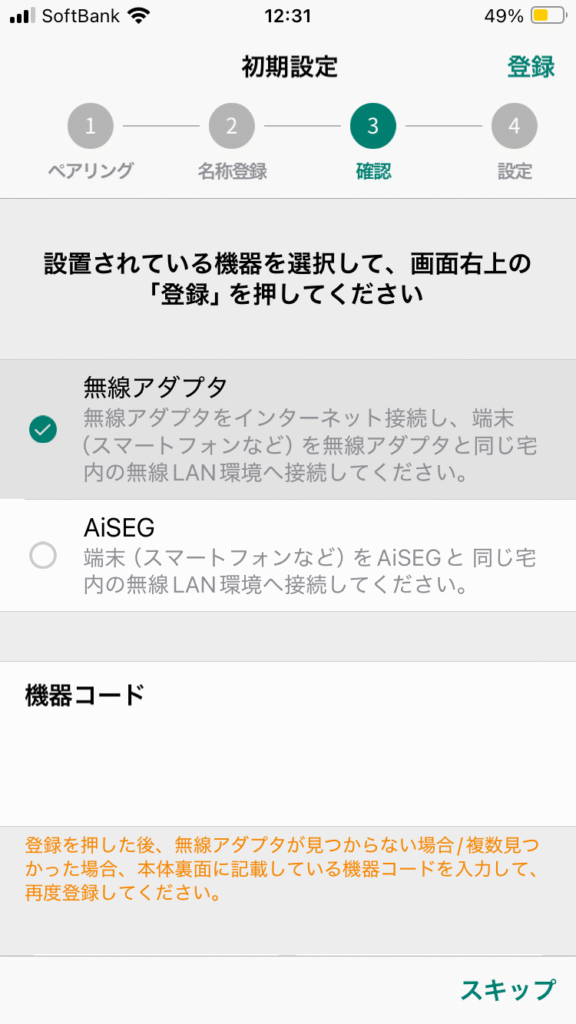The height and width of the screenshot is (1024, 576).
Task: Select the AiSEG radio button
Action: pos(43,556)
